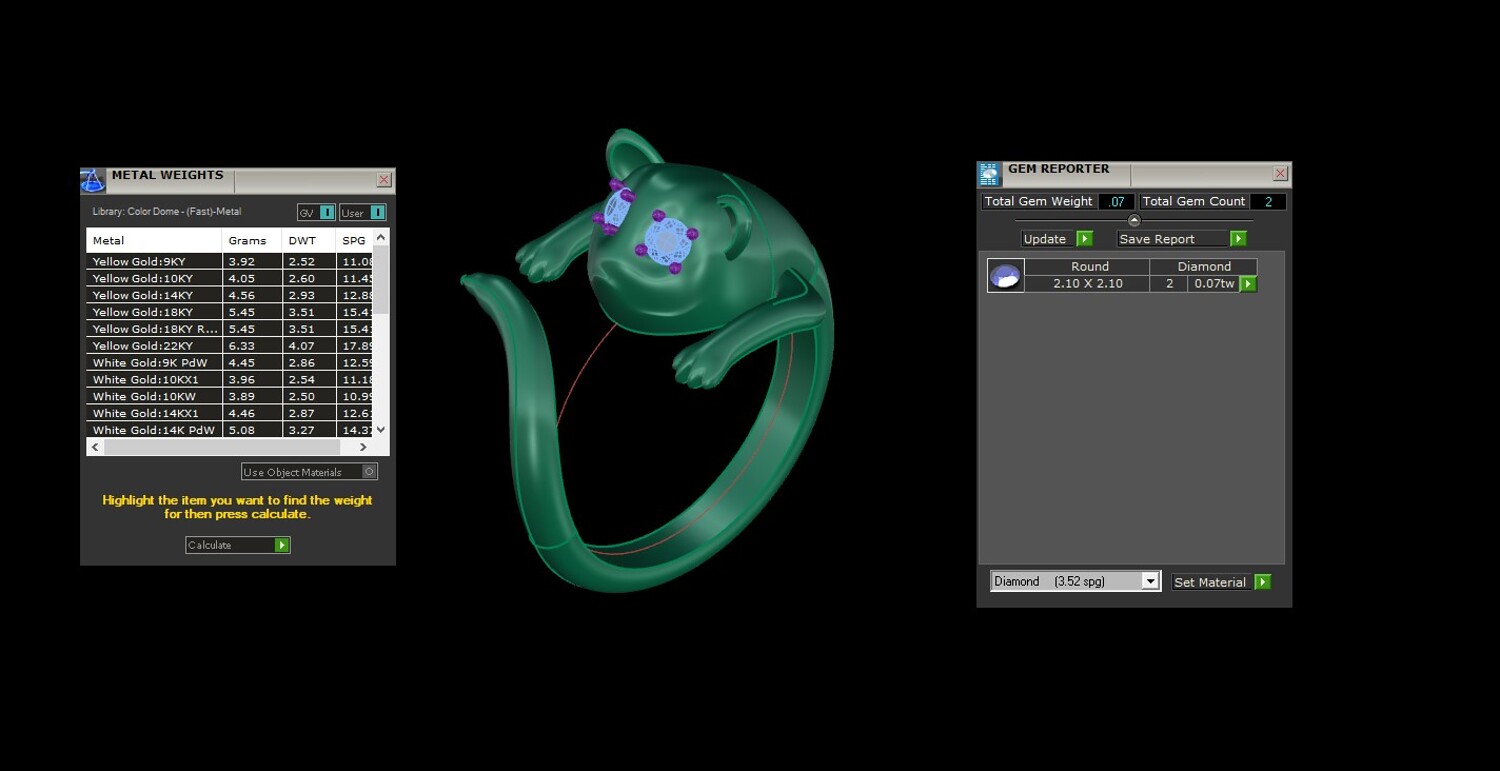Click the Save Report button
Viewport: 1500px width, 771px height.
[x=1182, y=239]
